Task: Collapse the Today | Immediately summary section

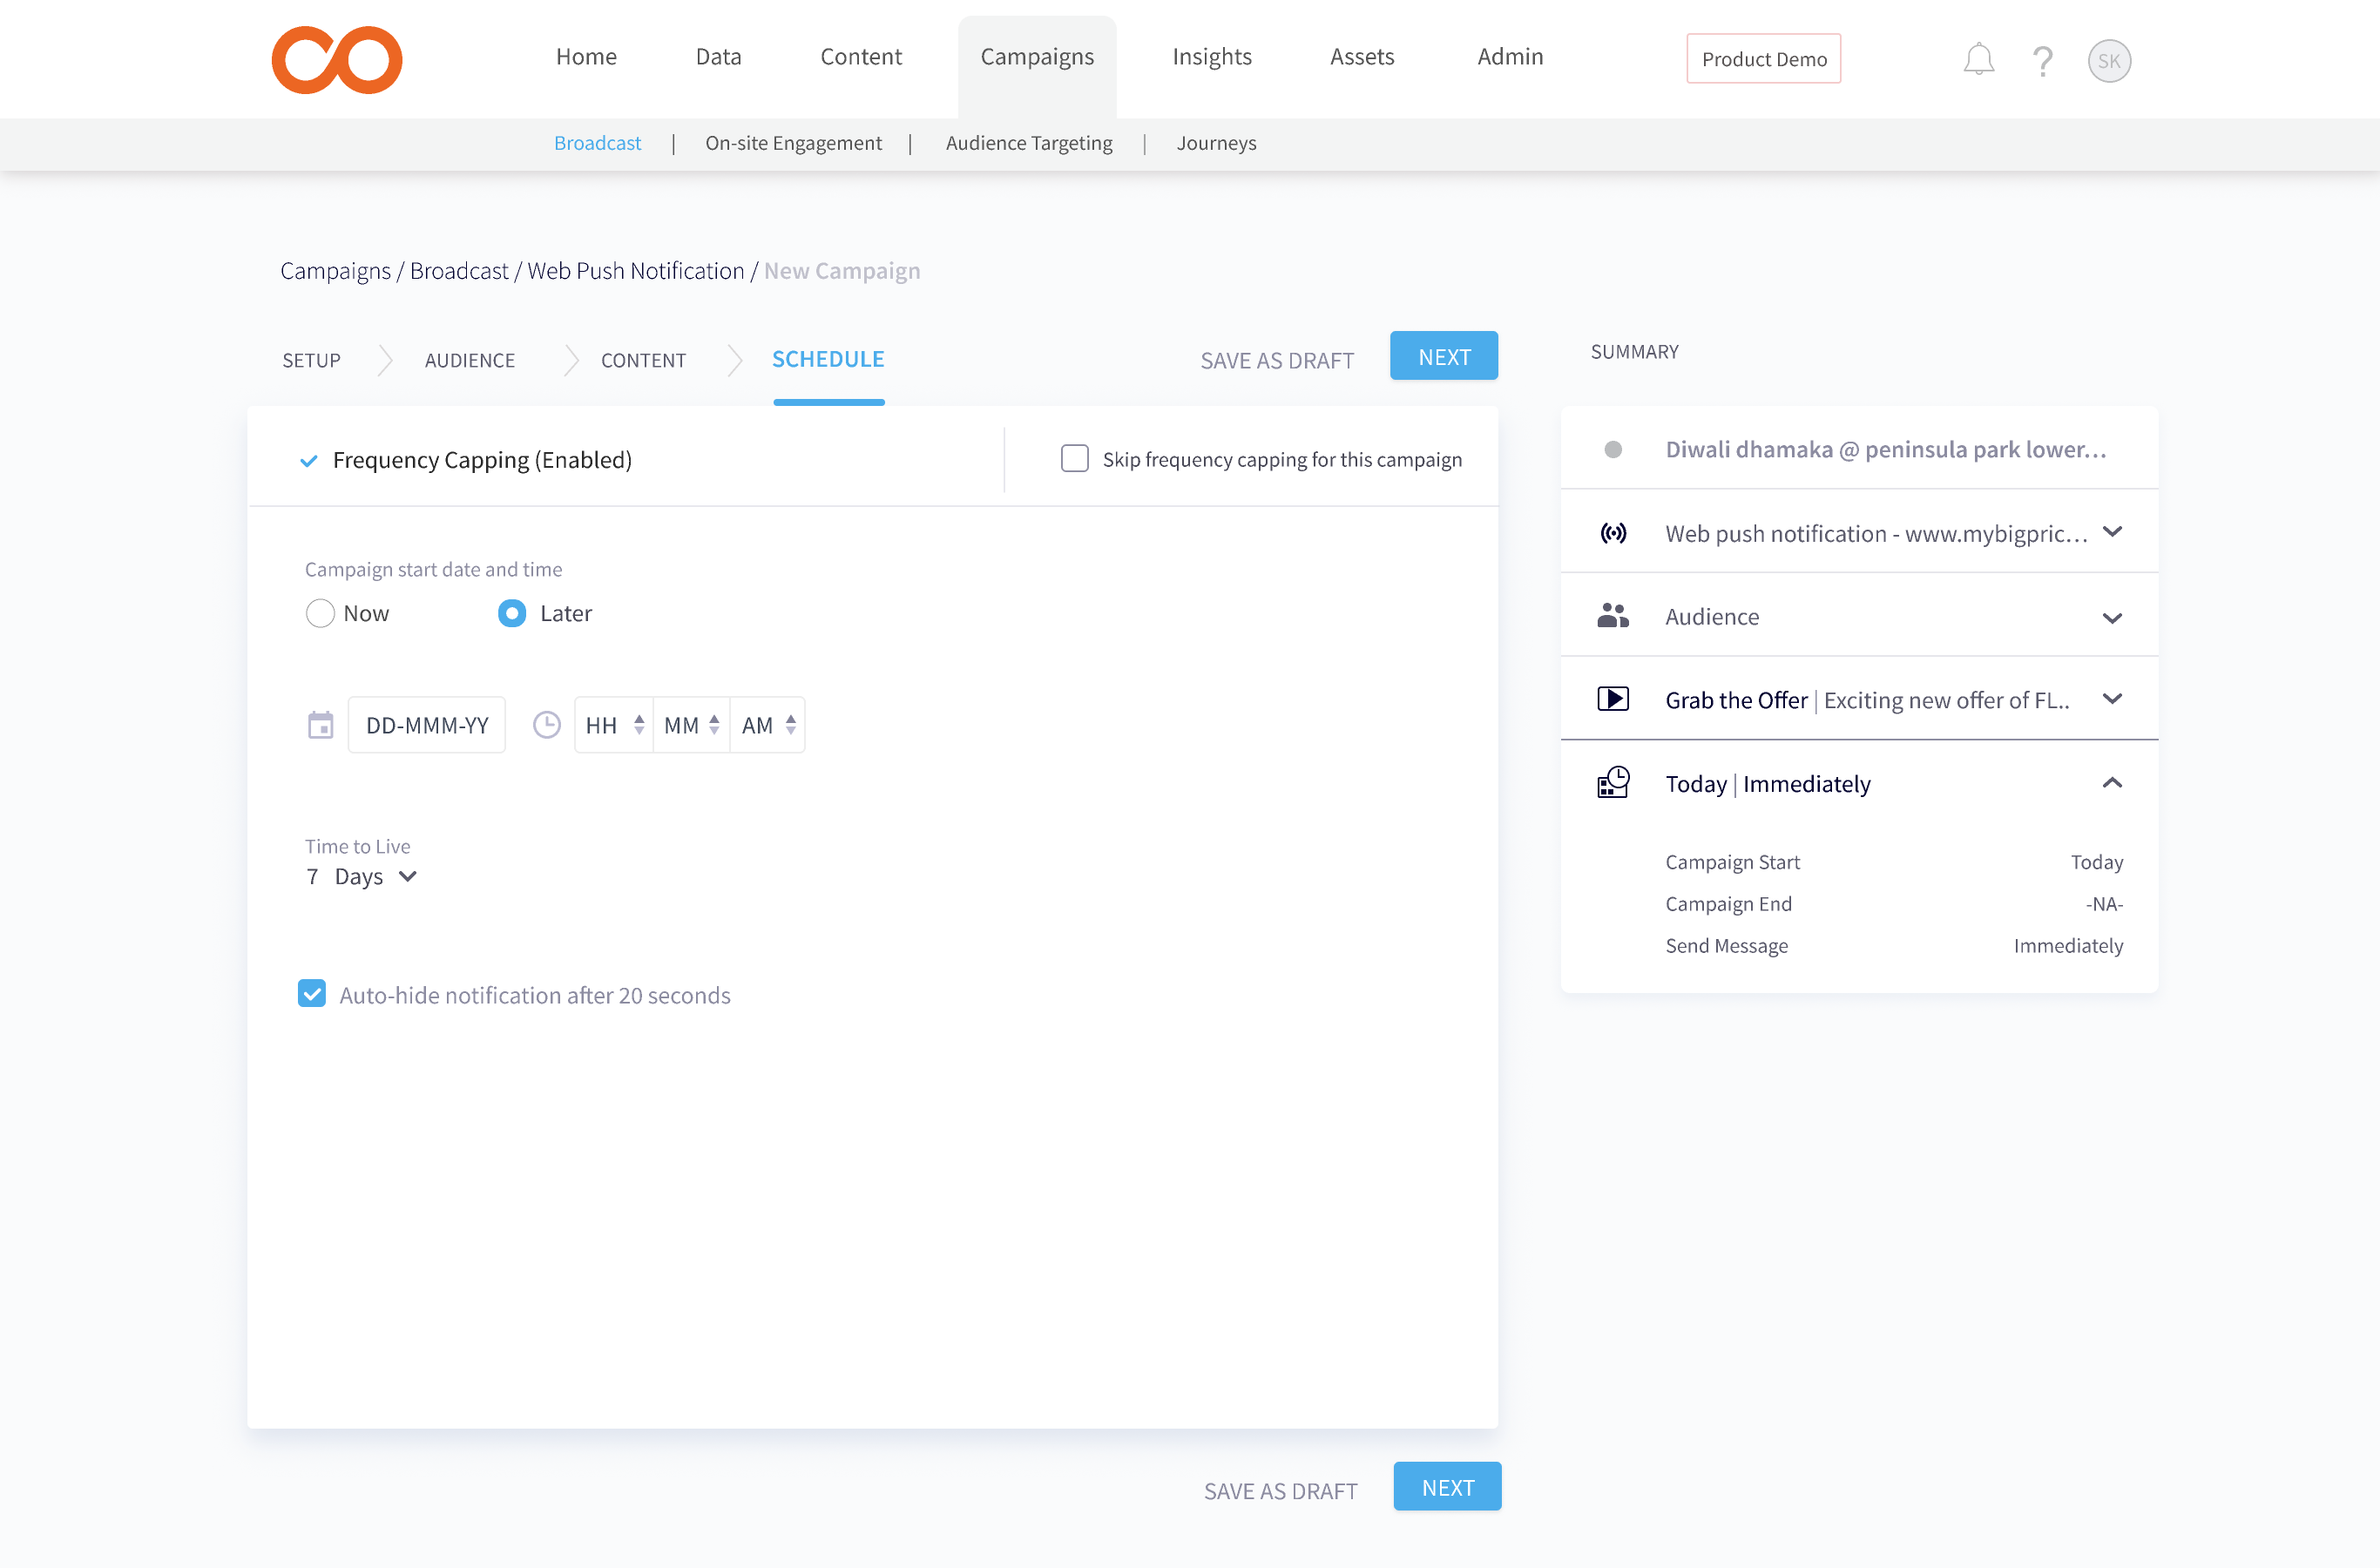Action: (x=2111, y=783)
